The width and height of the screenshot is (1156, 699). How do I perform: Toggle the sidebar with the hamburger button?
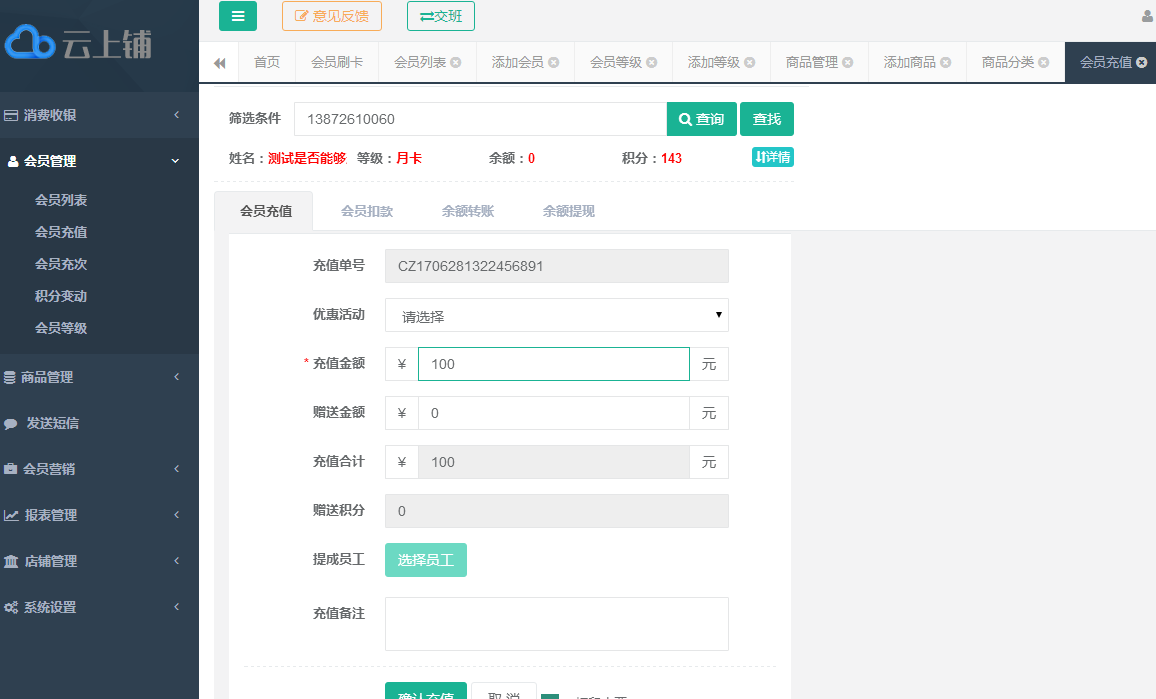coord(238,16)
